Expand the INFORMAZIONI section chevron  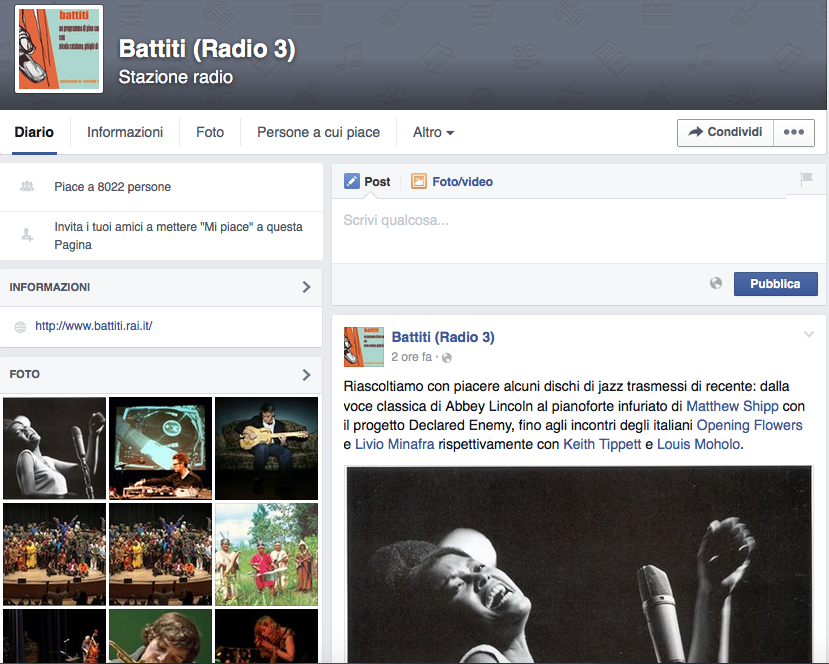point(306,287)
